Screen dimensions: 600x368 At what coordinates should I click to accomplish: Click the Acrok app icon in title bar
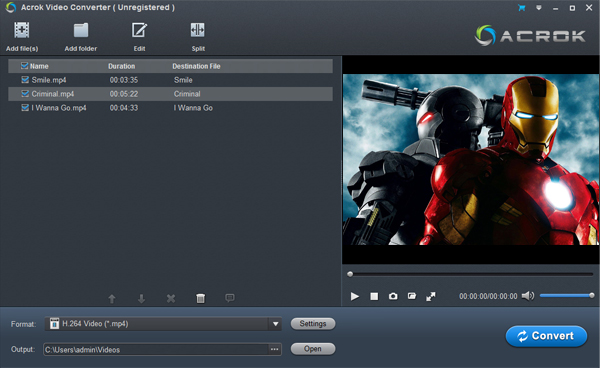tap(11, 7)
